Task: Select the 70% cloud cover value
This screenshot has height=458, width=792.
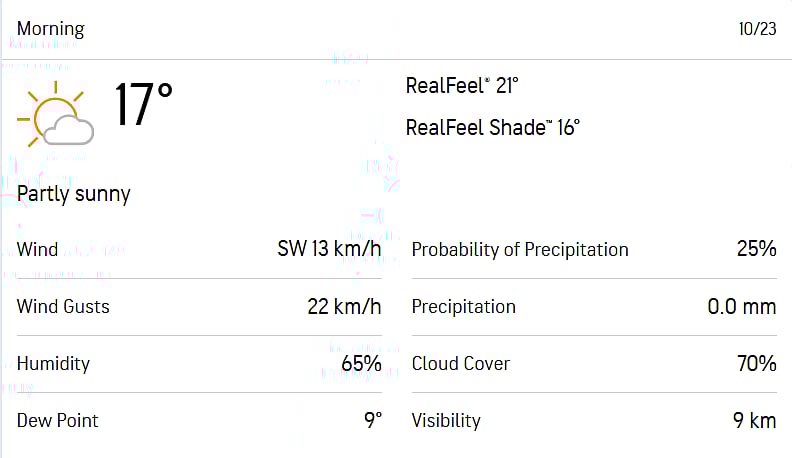Action: (x=756, y=363)
